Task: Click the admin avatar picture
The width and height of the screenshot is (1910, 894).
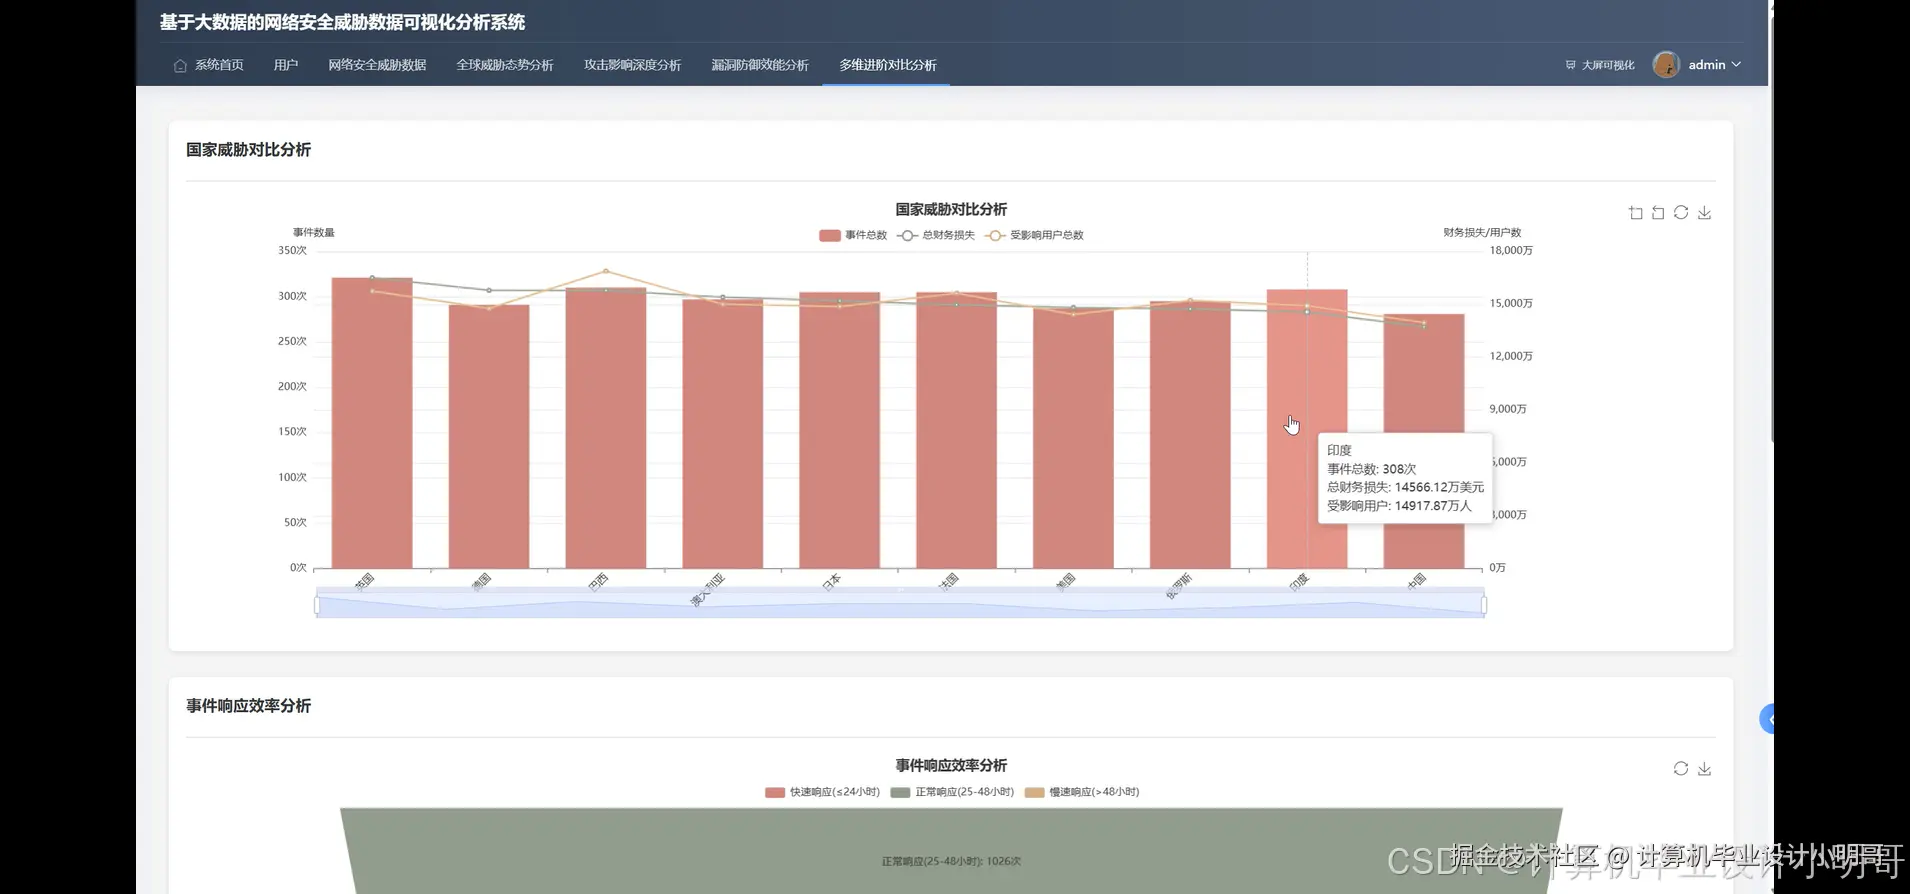Action: click(1666, 64)
